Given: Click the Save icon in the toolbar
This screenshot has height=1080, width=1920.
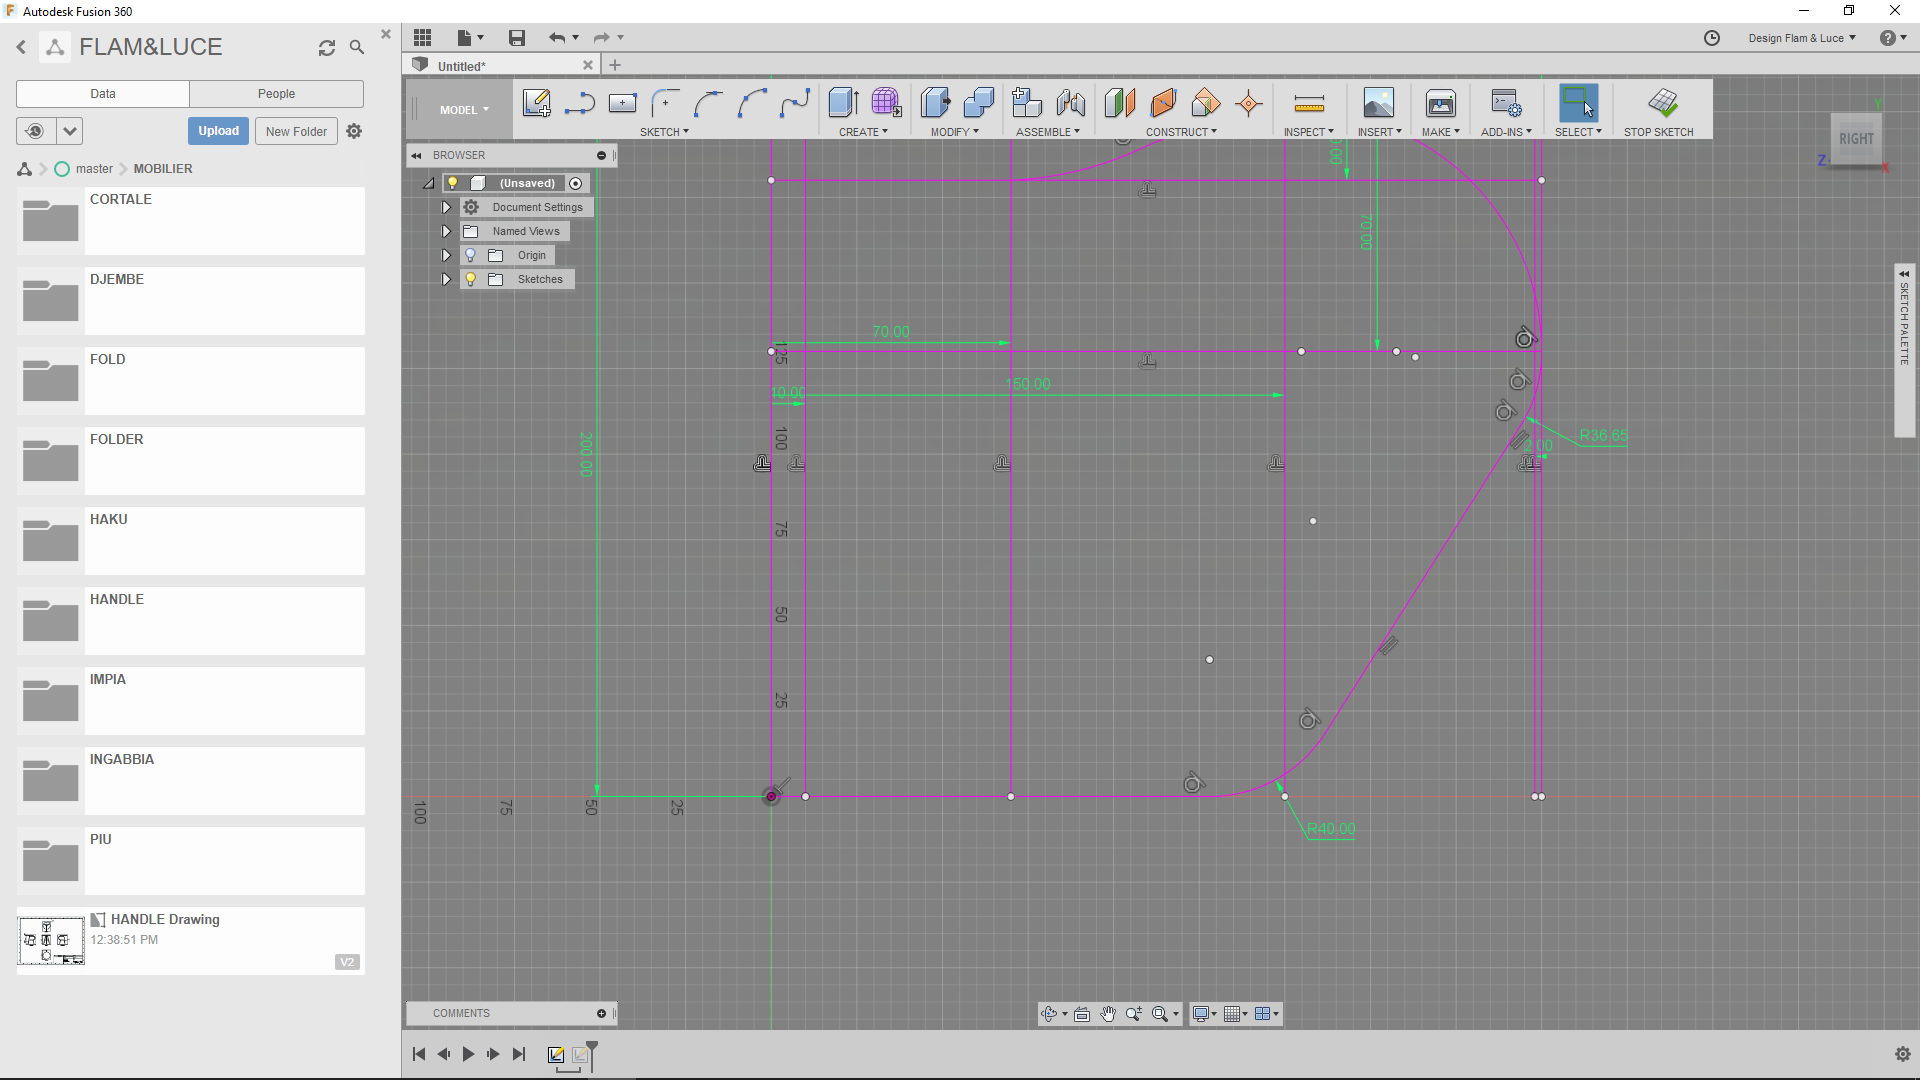Looking at the screenshot, I should coord(517,37).
